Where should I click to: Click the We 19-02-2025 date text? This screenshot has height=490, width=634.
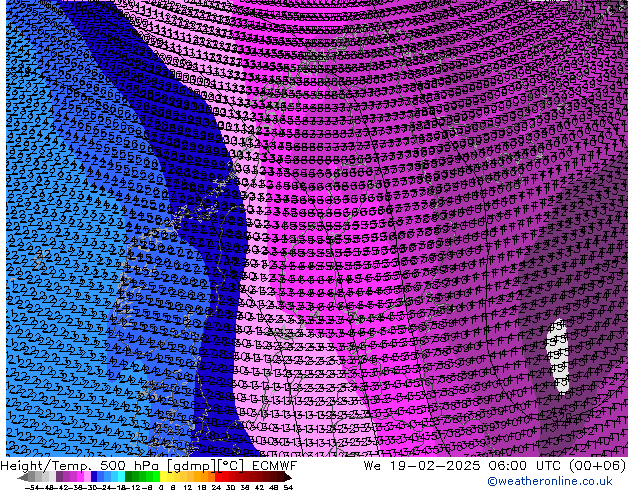point(422,466)
